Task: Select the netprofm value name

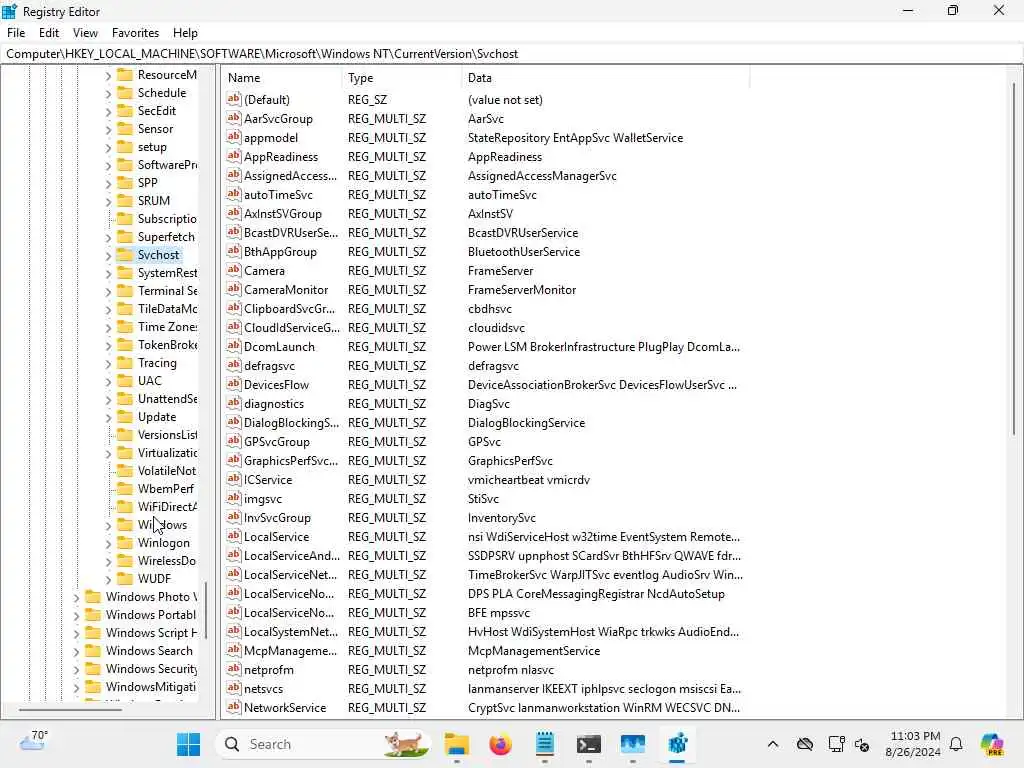Action: [x=268, y=669]
